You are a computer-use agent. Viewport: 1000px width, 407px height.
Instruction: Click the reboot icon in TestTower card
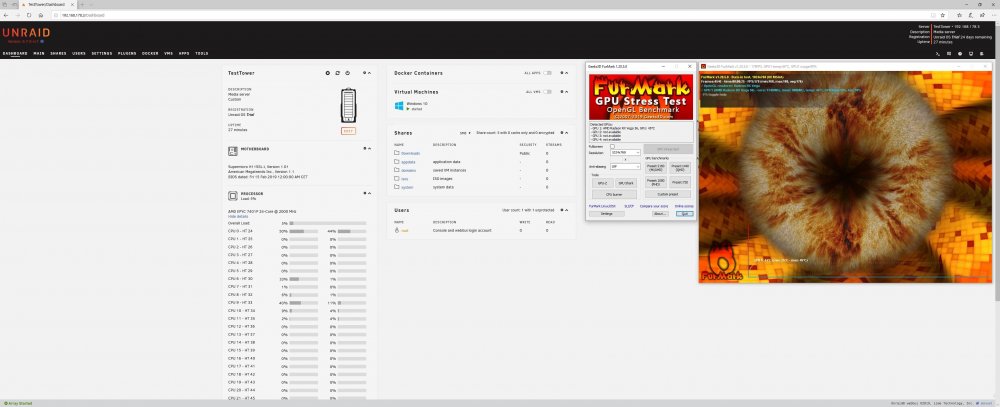pos(337,73)
